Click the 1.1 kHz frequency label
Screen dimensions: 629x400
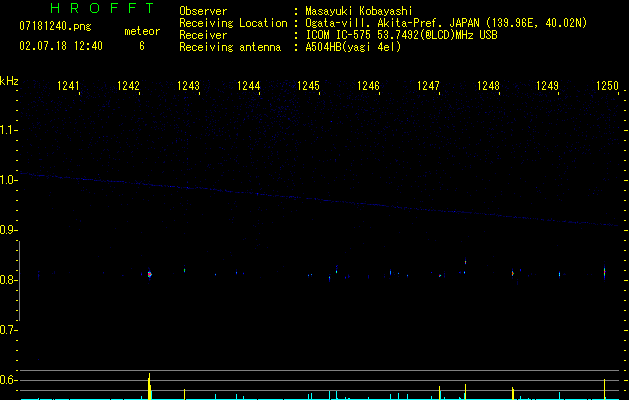pyautogui.click(x=7, y=130)
